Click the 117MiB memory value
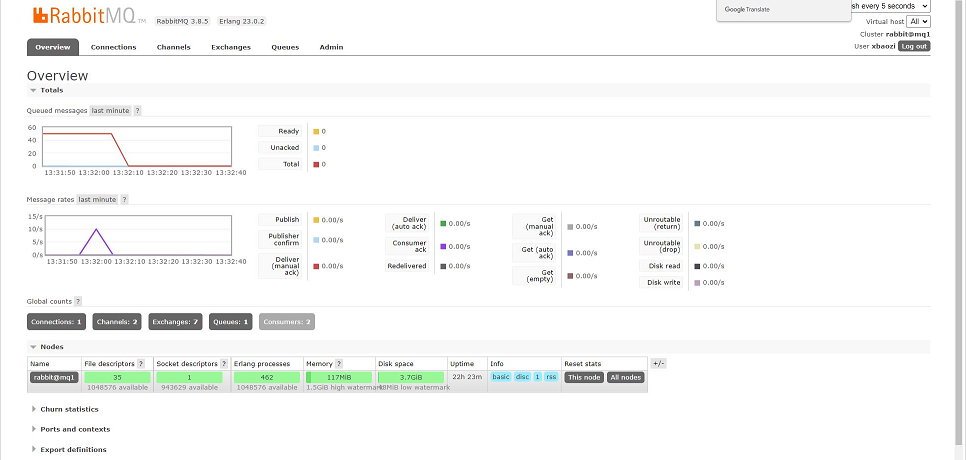The image size is (966, 460). pos(339,377)
